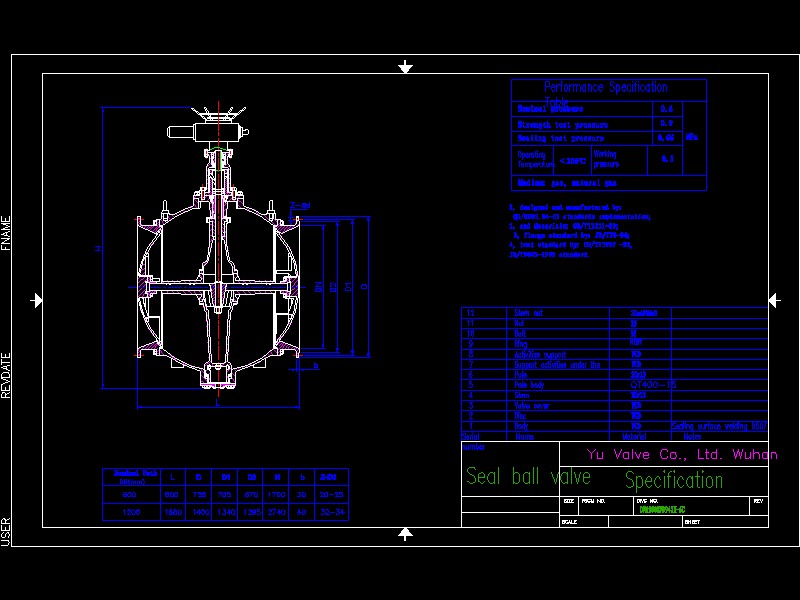Click the '1700' value in dimension table
The image size is (800, 600).
pos(276,494)
